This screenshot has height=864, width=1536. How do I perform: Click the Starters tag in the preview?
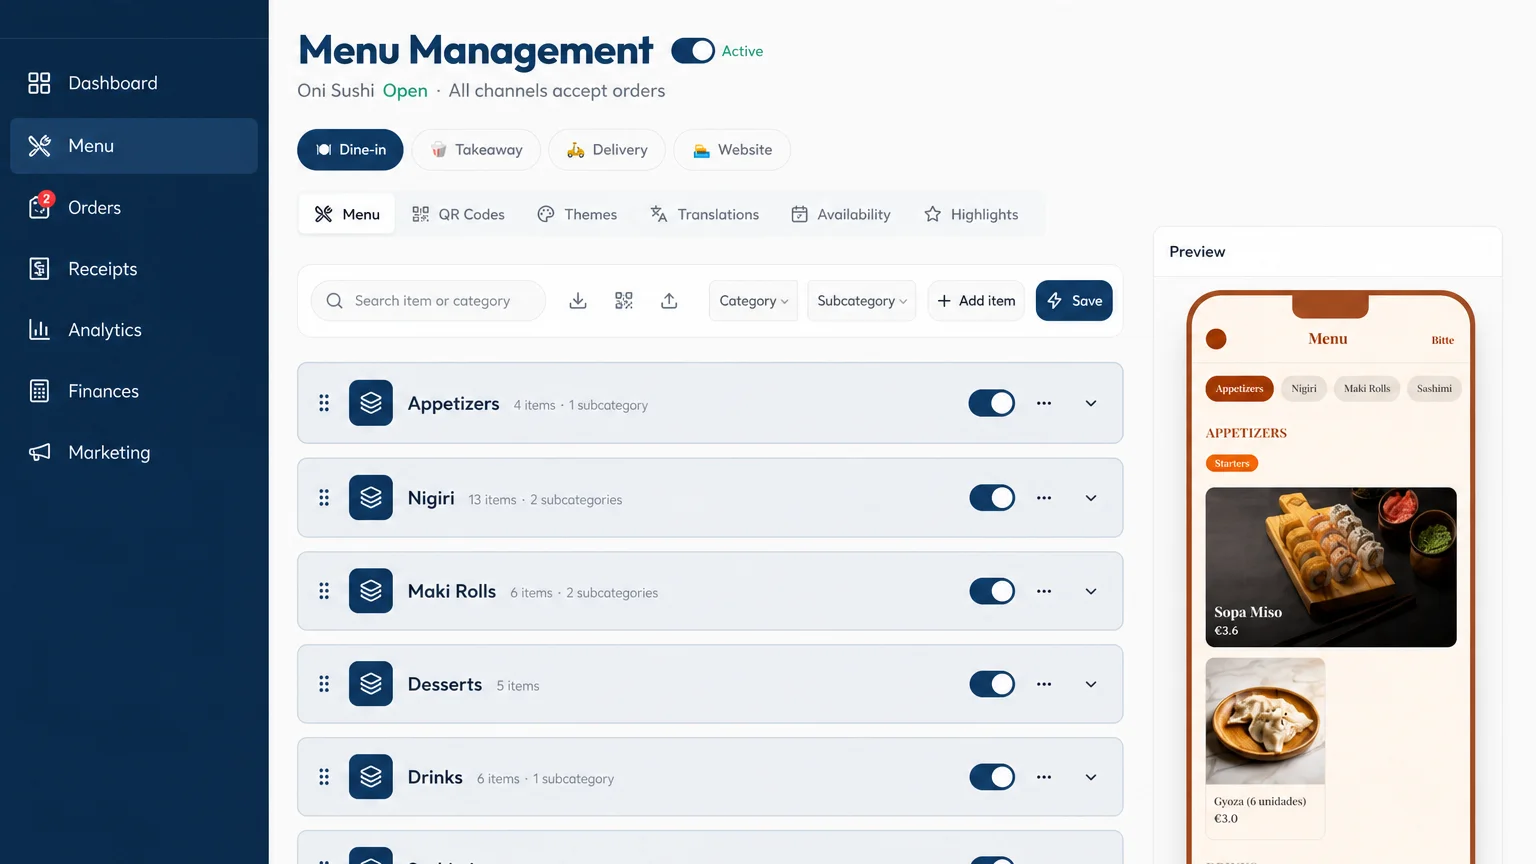click(1232, 463)
